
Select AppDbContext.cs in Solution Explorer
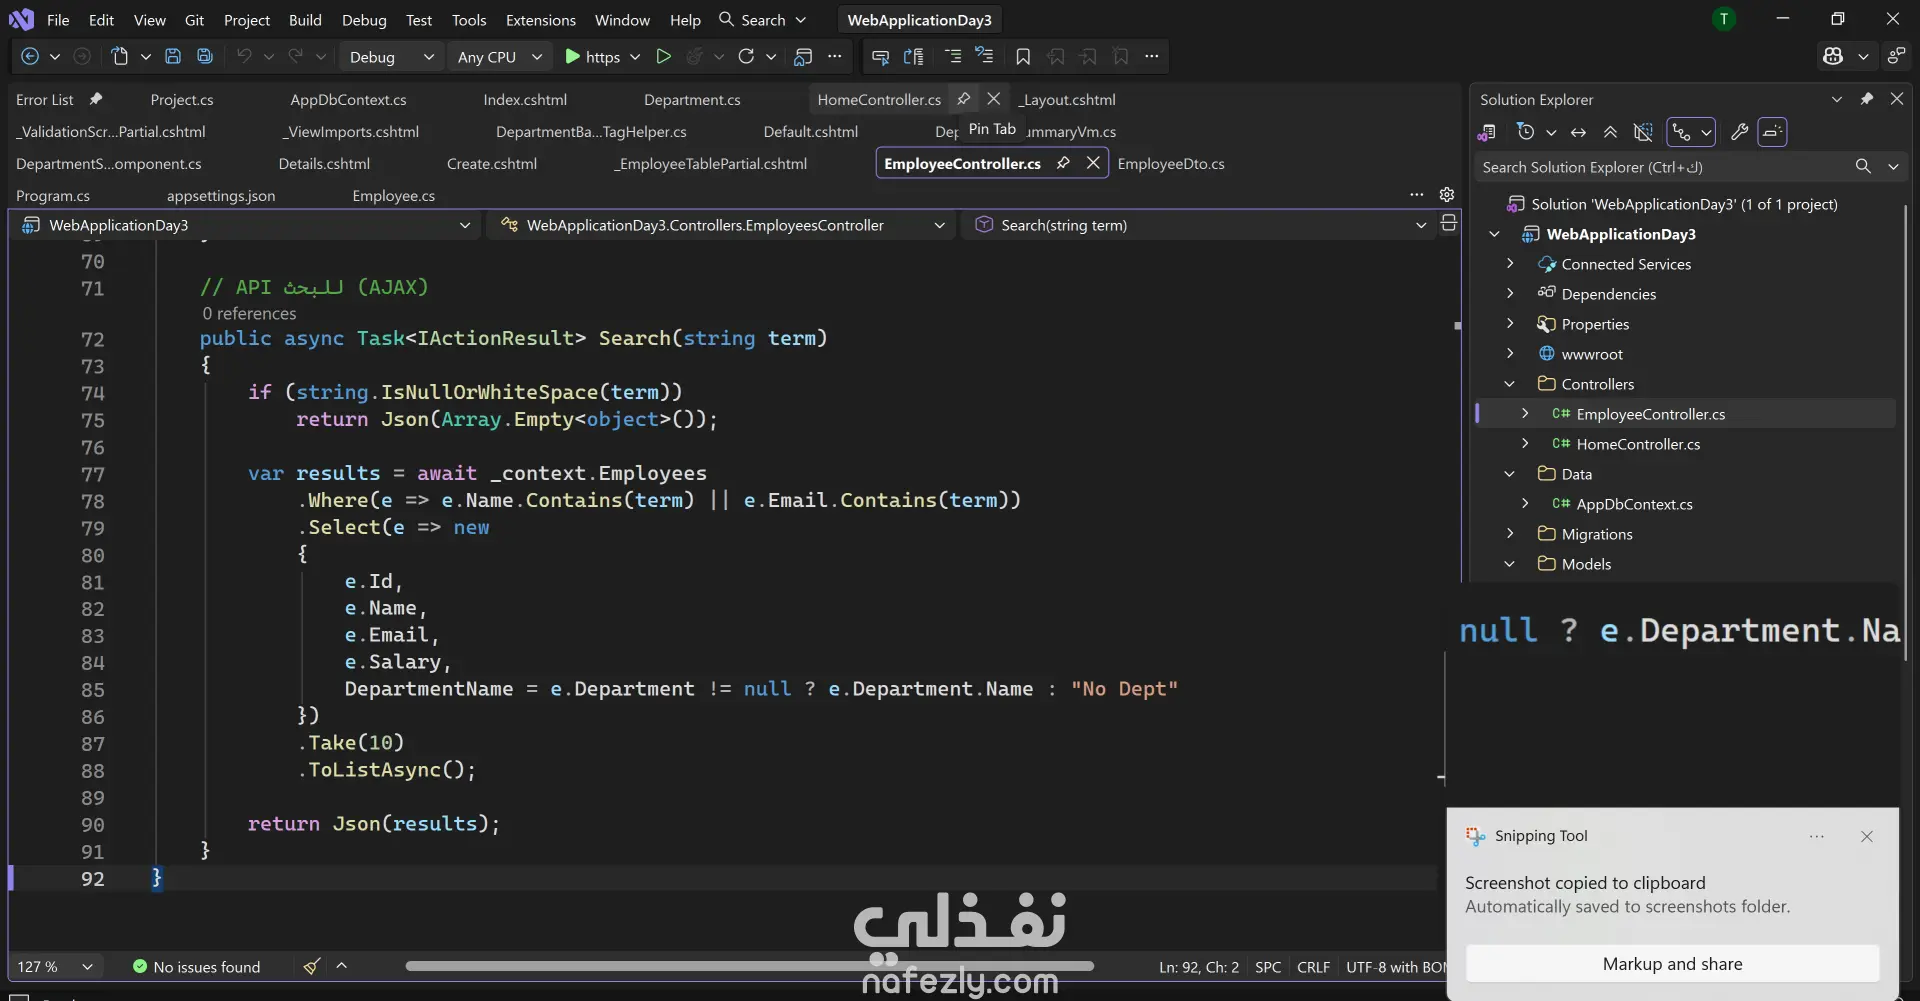point(1634,504)
